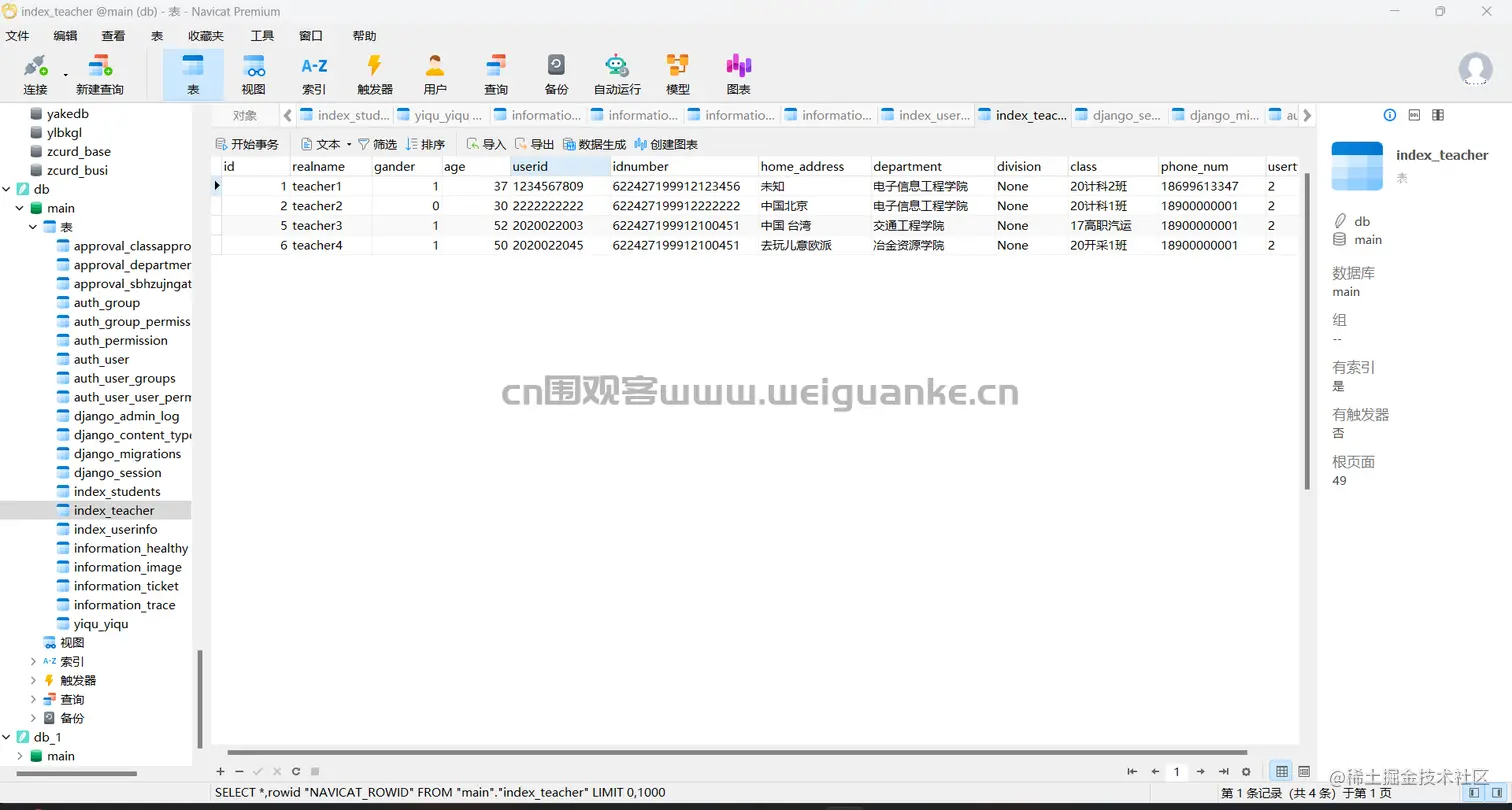Open the 用户 user toolbar icon
Image resolution: width=1512 pixels, height=810 pixels.
point(435,75)
